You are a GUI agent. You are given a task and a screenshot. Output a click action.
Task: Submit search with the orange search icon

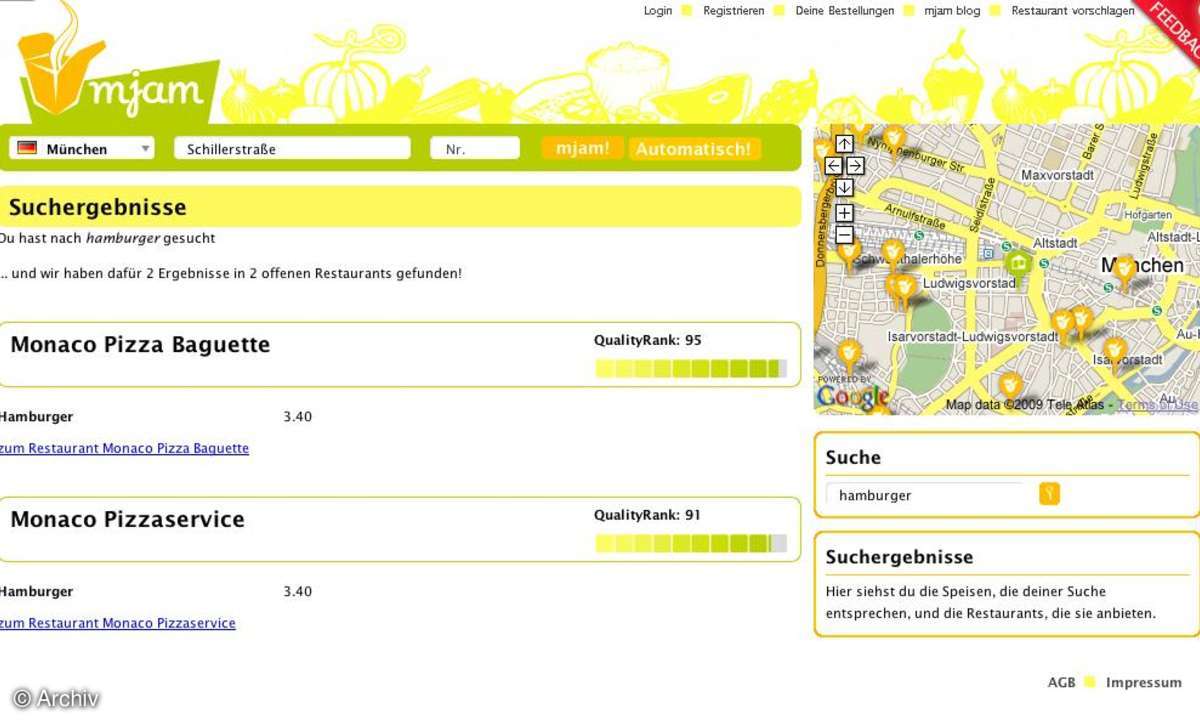click(1049, 493)
